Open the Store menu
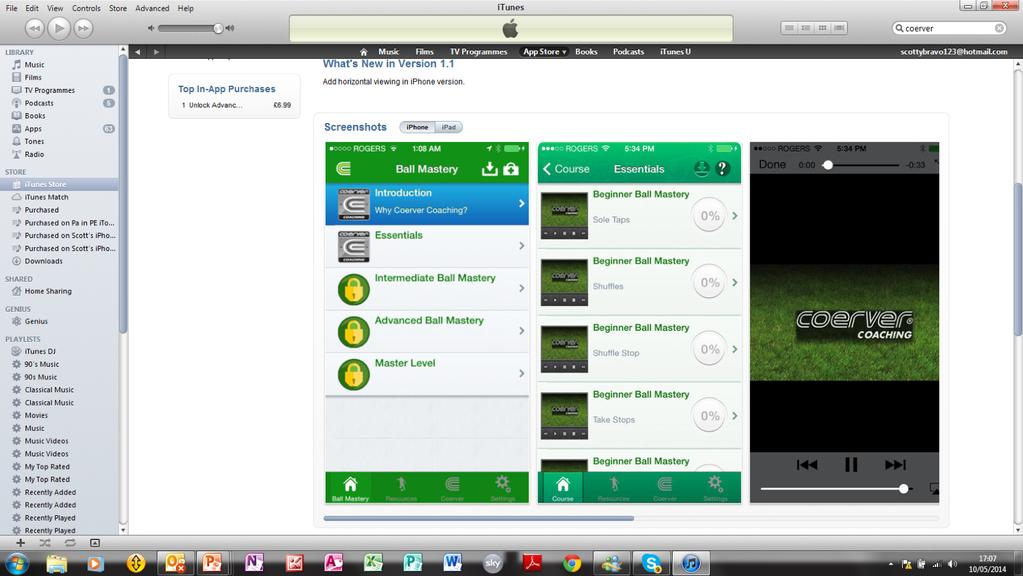This screenshot has width=1023, height=576. pyautogui.click(x=118, y=8)
